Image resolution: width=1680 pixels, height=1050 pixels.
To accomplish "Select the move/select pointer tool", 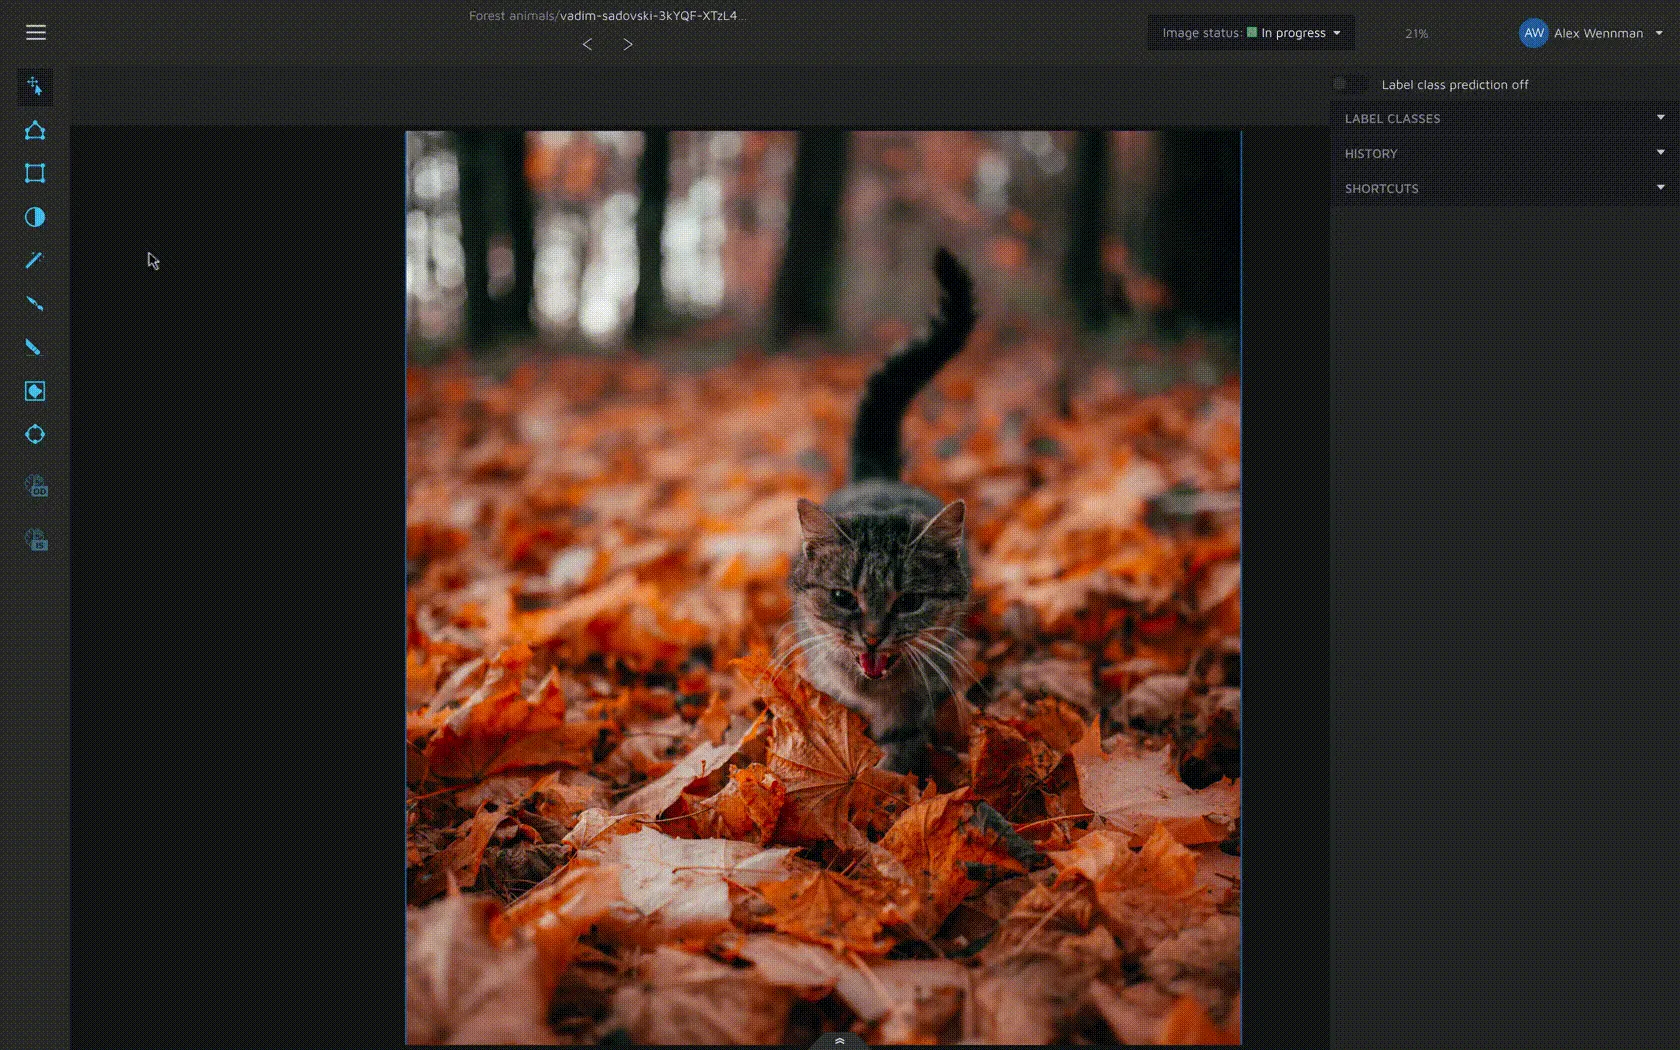I will 35,87.
